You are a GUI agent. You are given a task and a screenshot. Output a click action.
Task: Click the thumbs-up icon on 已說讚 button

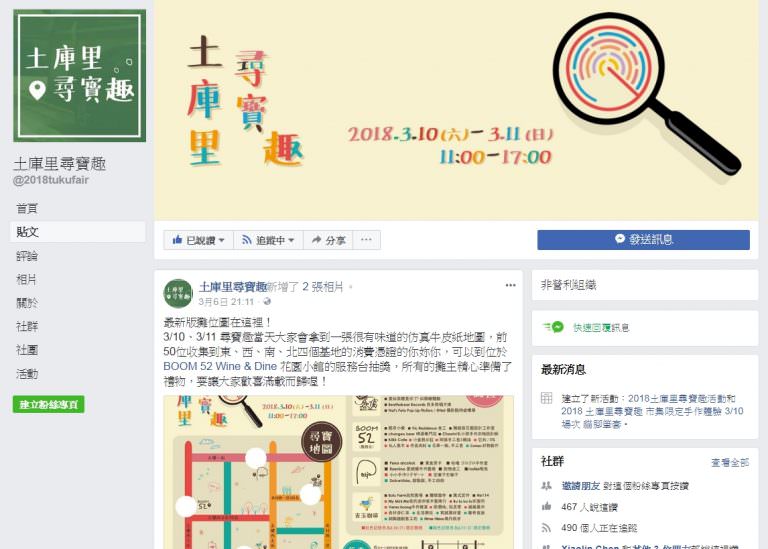pyautogui.click(x=177, y=240)
